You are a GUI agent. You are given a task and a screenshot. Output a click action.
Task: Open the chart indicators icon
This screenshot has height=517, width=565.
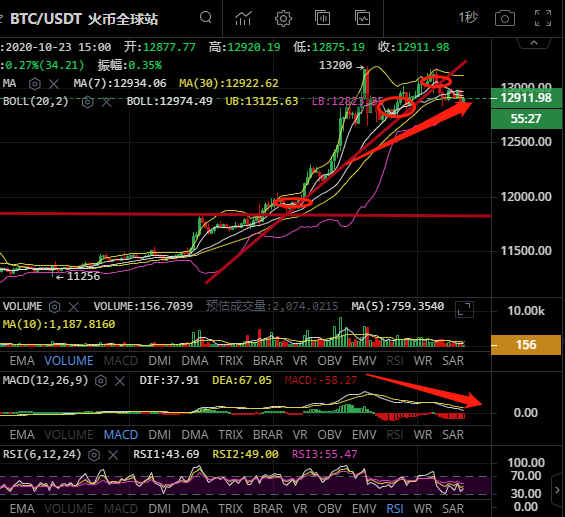[243, 18]
